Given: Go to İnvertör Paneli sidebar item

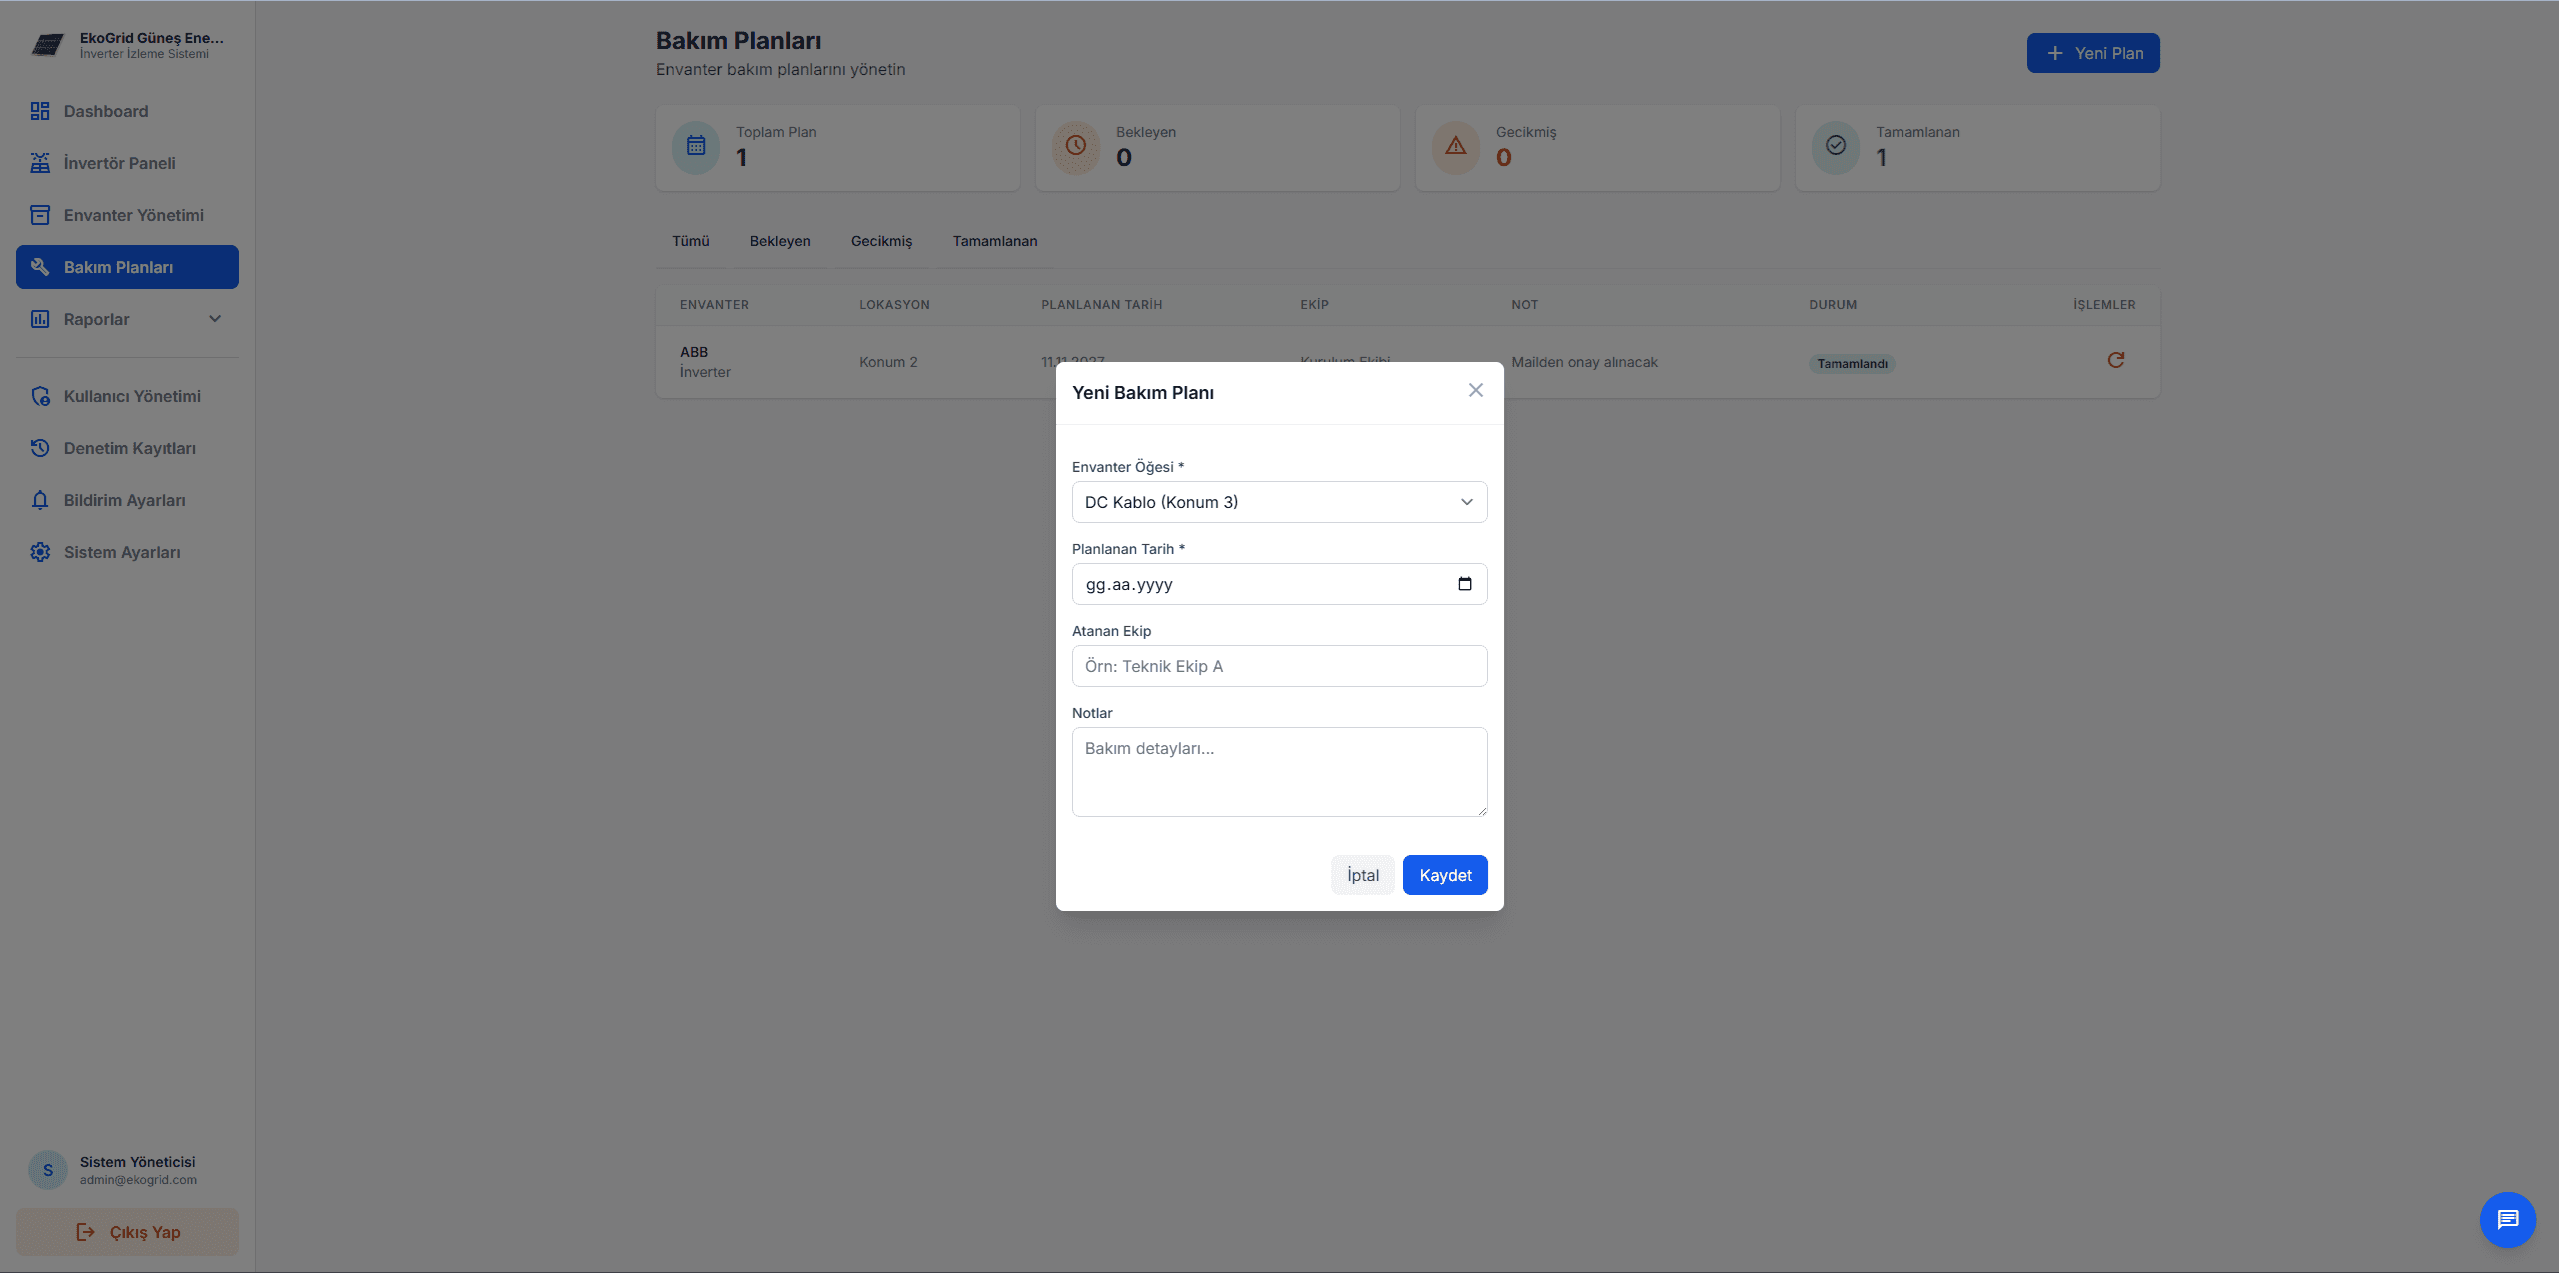Looking at the screenshot, I should coord(119,163).
